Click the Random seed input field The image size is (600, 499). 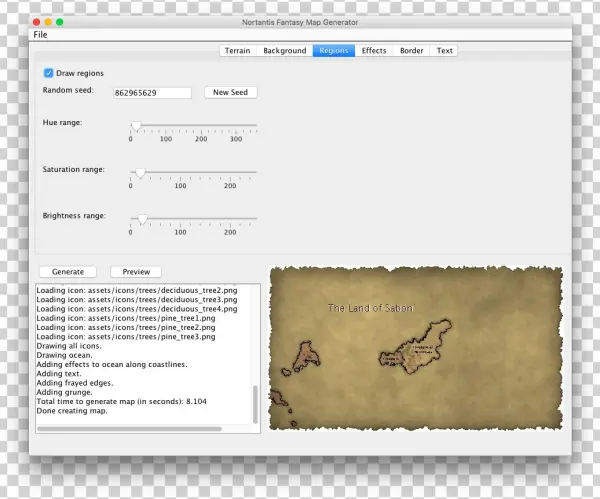click(x=152, y=93)
